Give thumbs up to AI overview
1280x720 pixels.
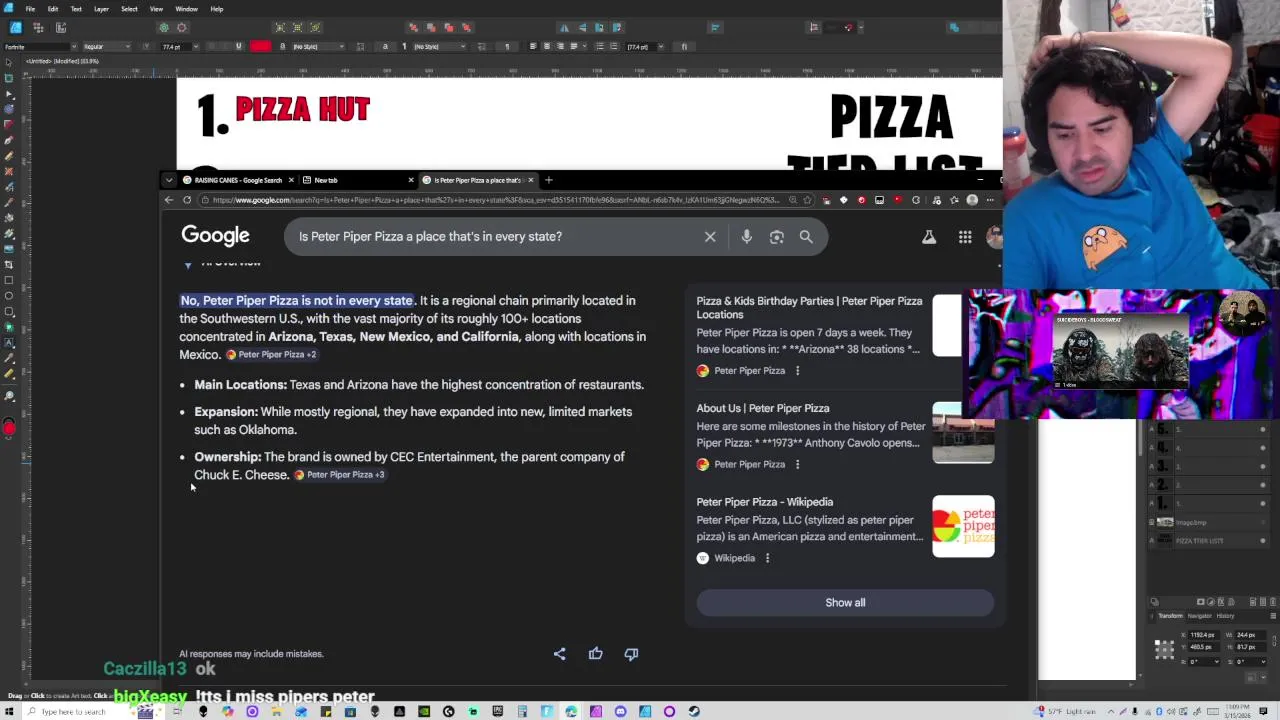coord(595,654)
